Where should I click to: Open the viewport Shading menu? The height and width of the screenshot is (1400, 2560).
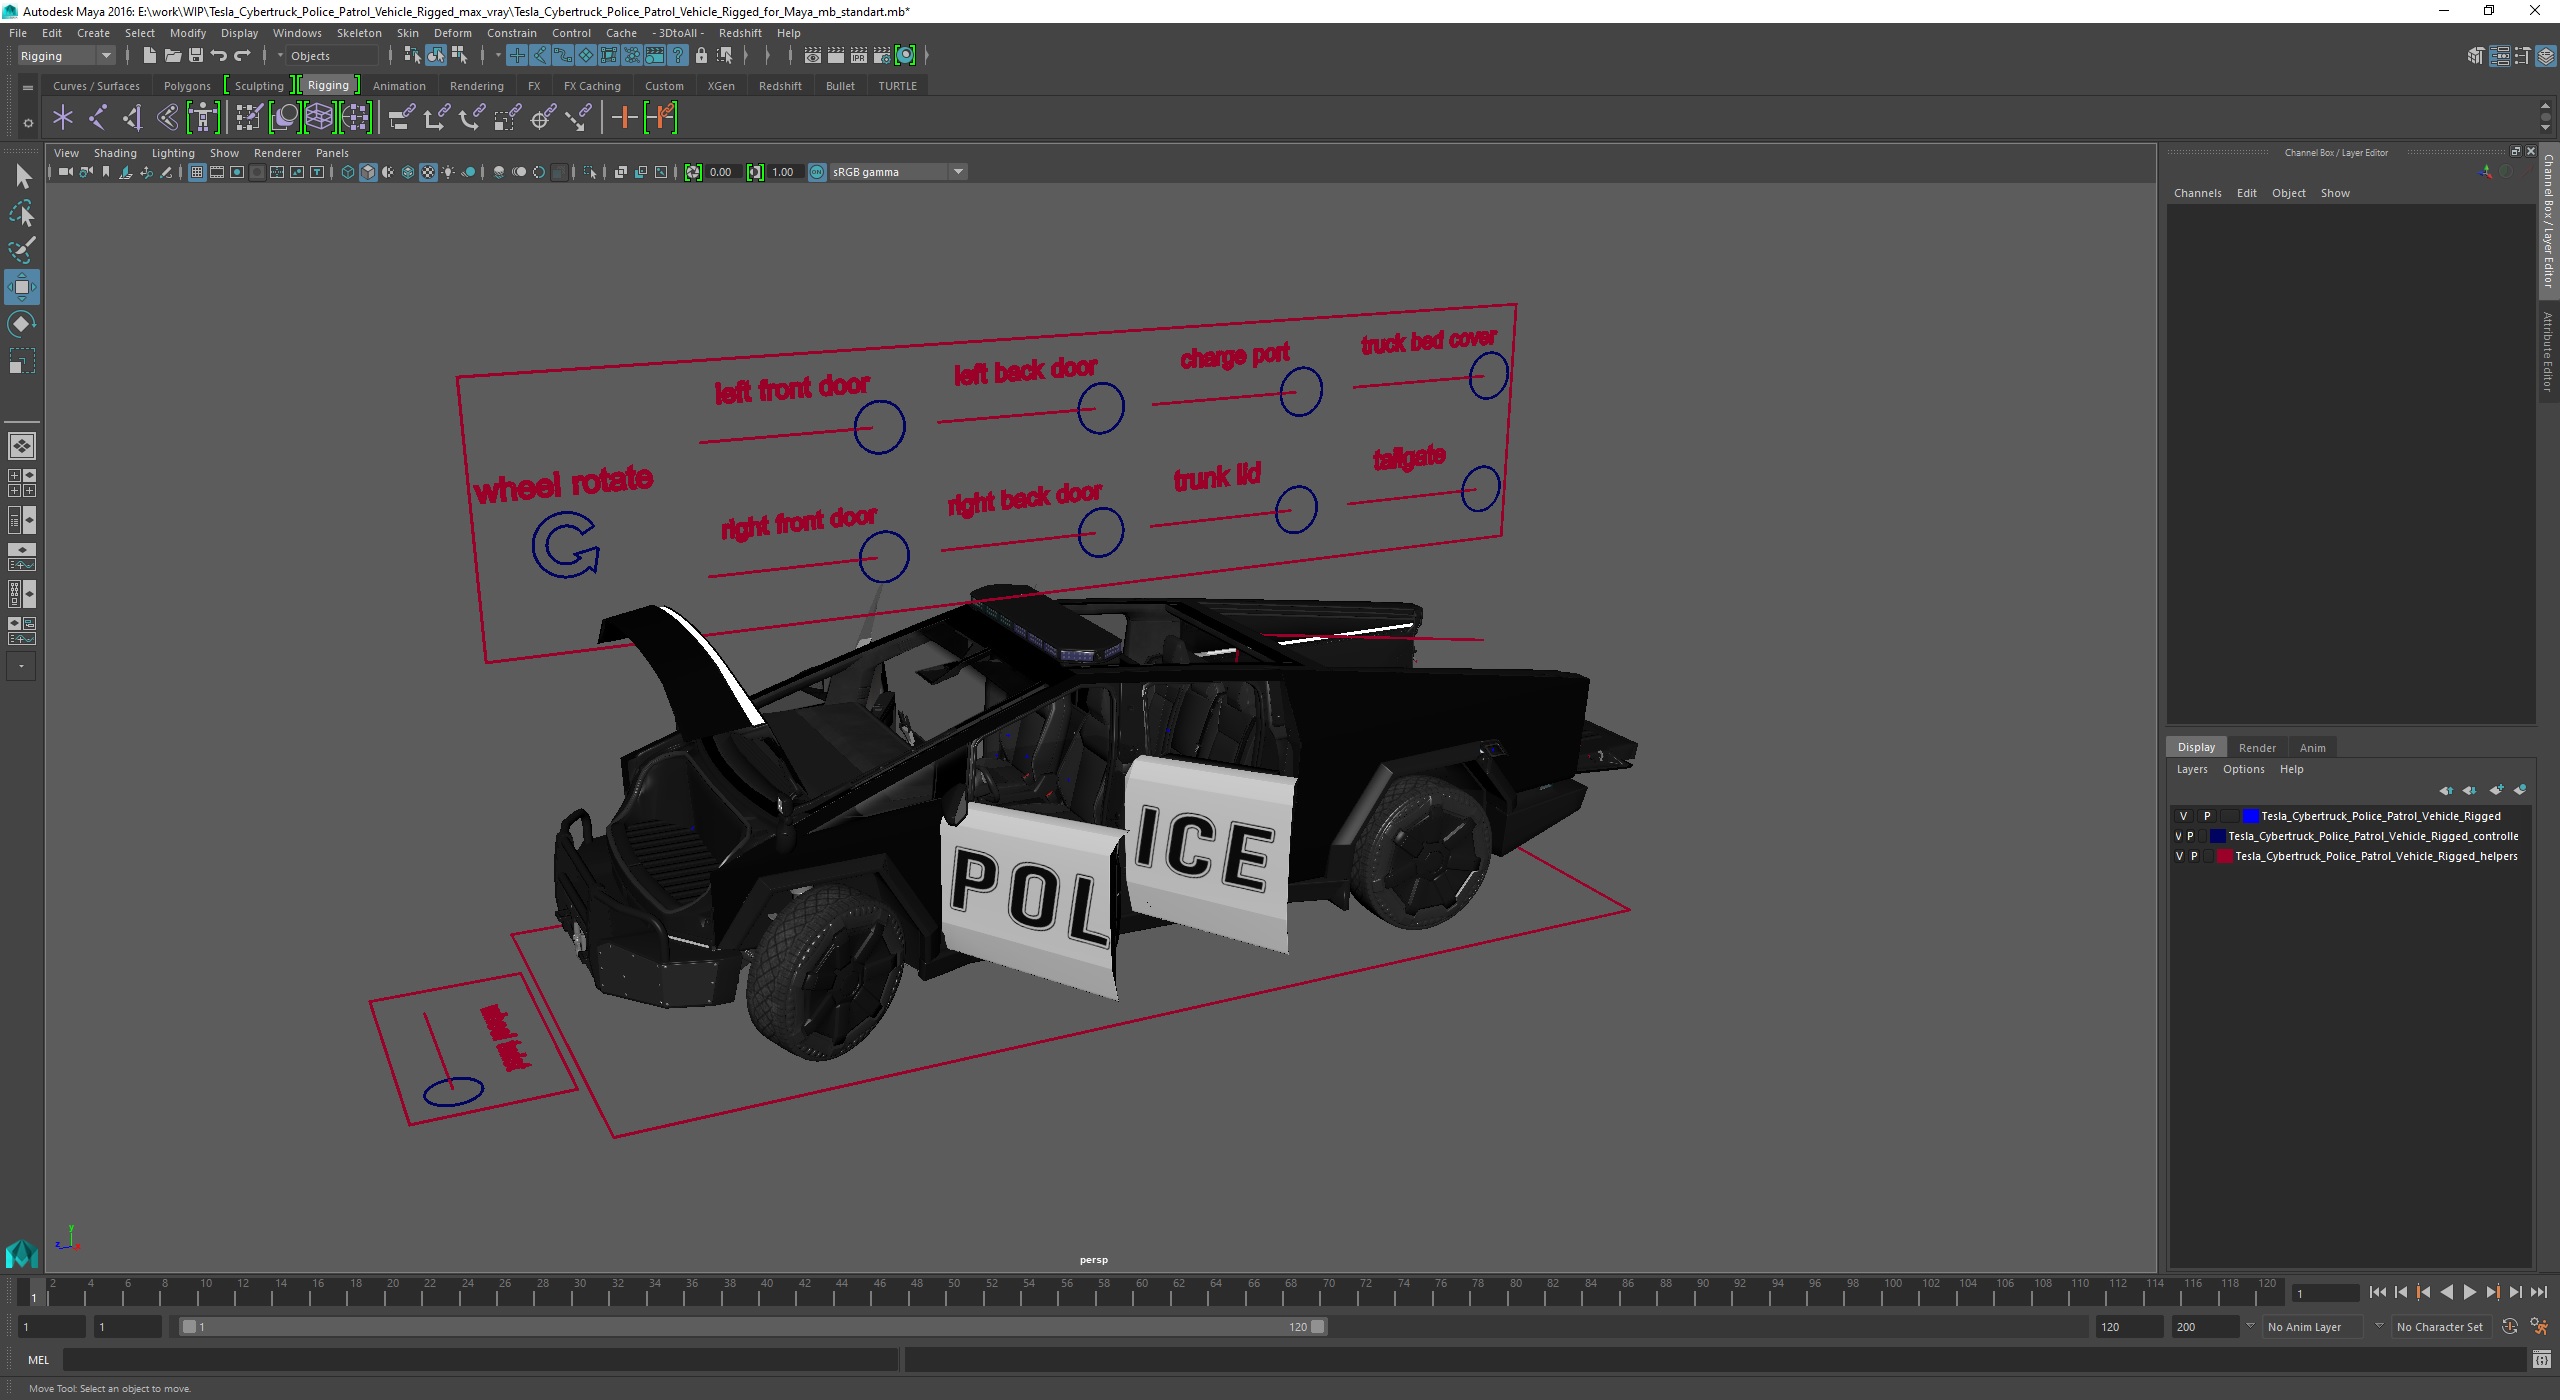(x=115, y=153)
